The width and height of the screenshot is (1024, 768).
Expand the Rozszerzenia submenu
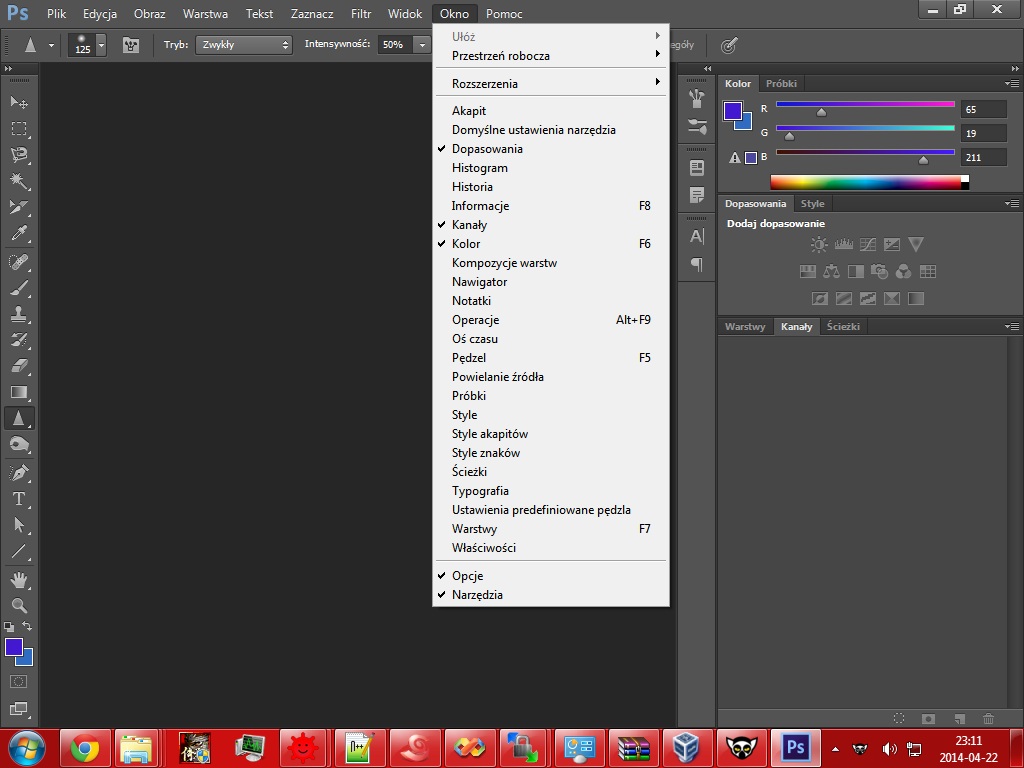(x=551, y=84)
